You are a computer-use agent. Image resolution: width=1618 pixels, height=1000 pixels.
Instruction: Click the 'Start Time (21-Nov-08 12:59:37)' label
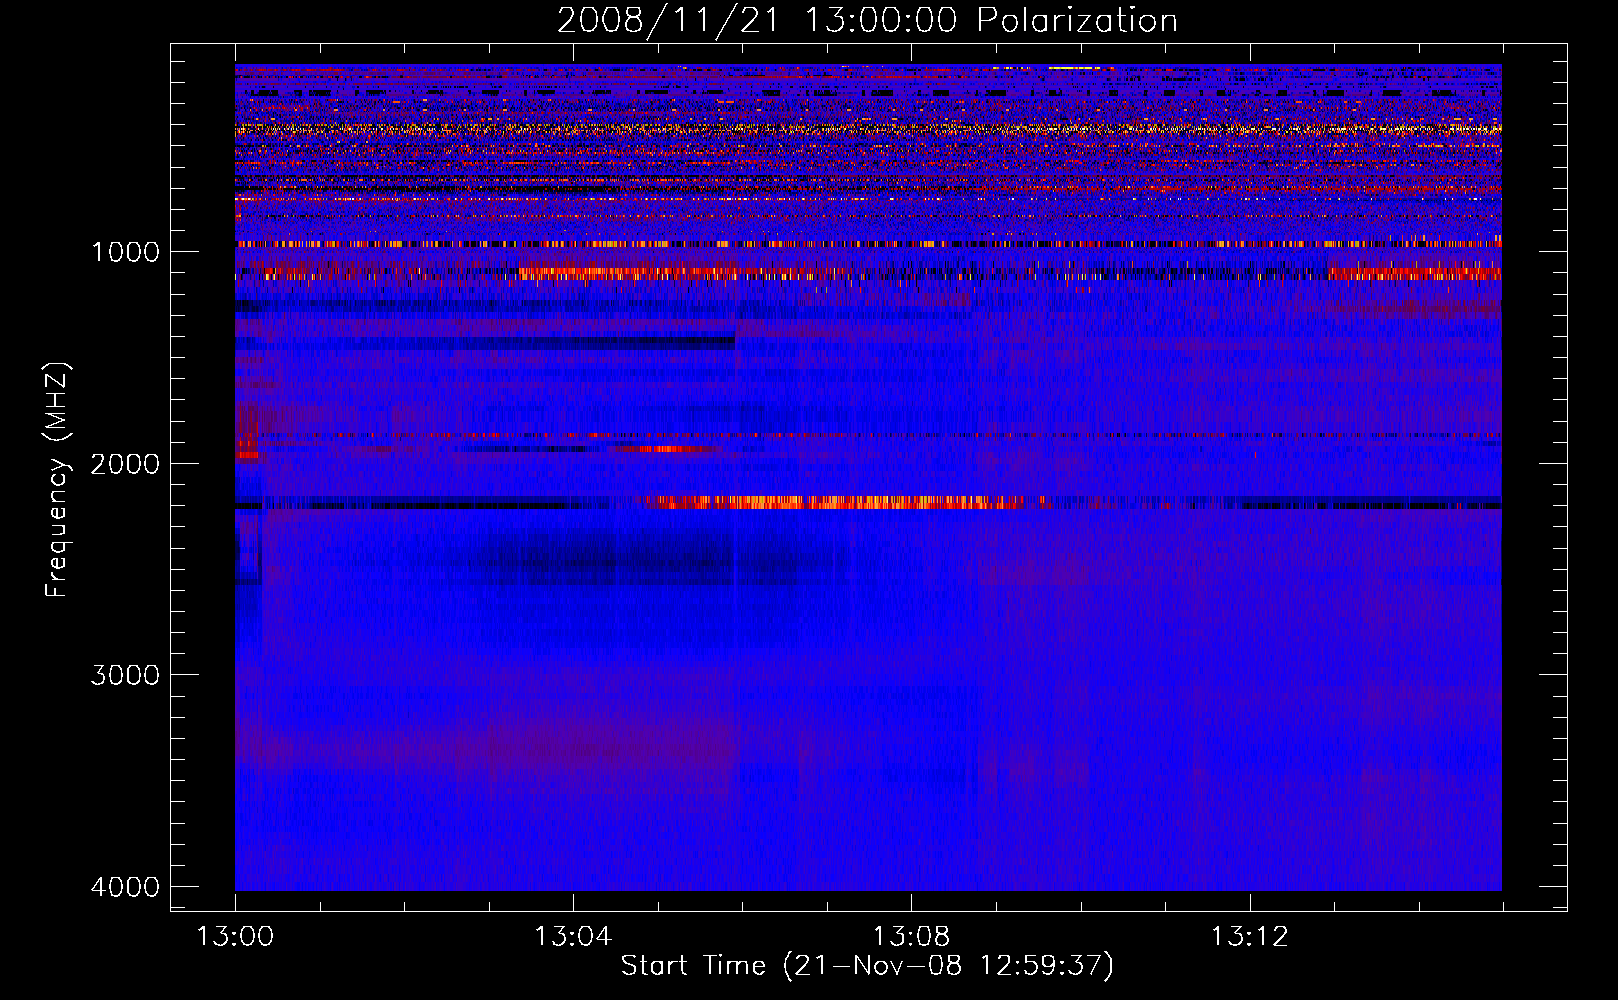(x=867, y=966)
